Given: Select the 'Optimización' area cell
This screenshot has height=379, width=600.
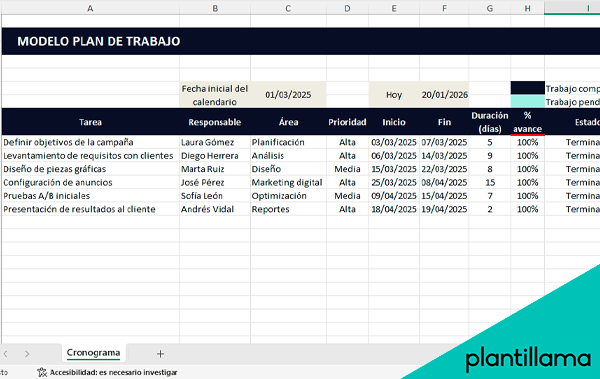Looking at the screenshot, I should (289, 196).
